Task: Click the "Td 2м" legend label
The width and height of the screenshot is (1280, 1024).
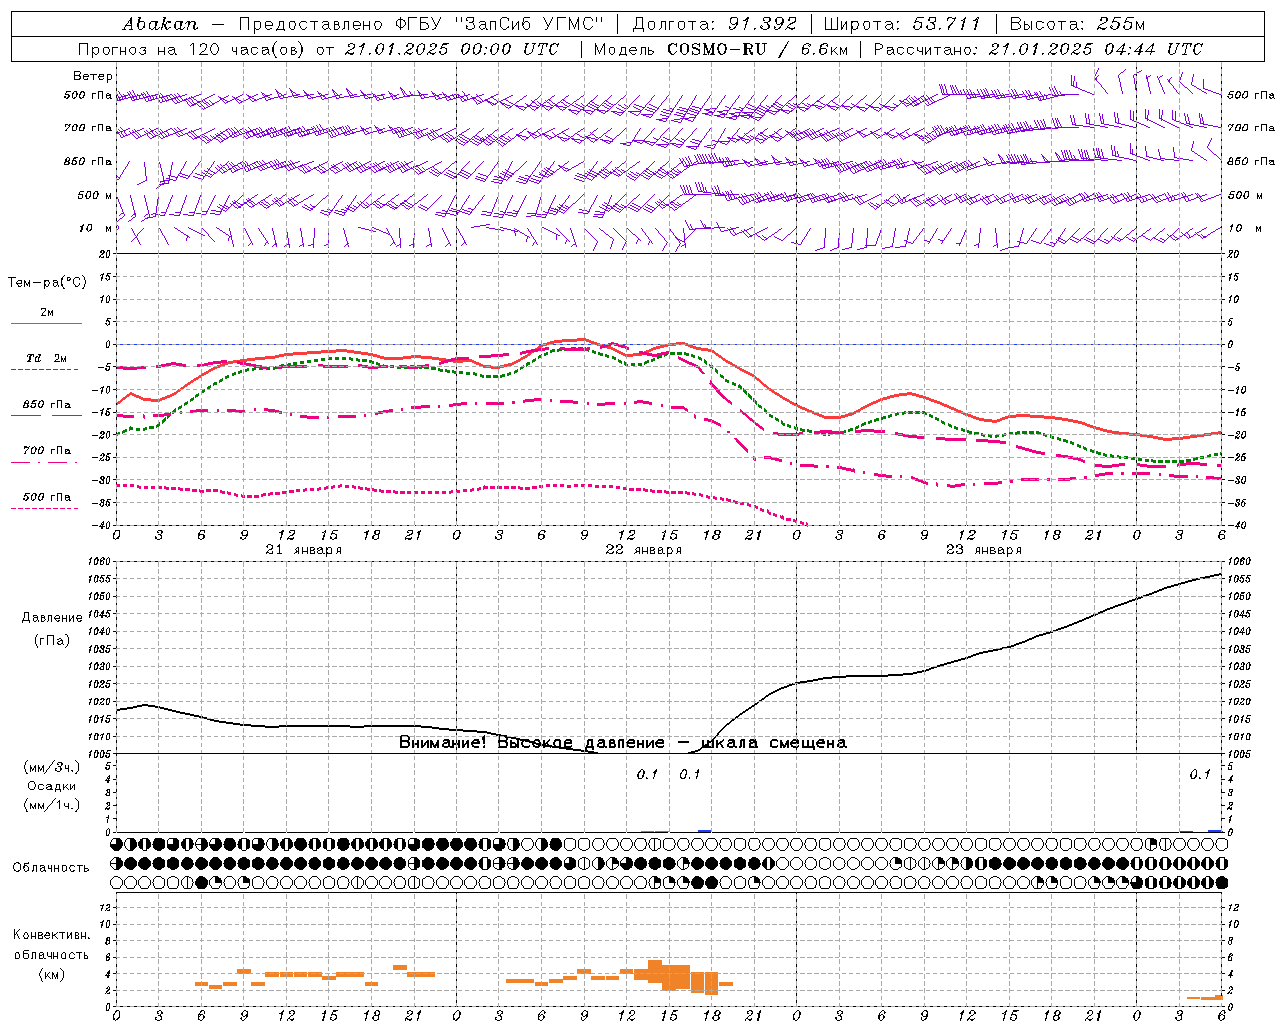Action: point(46,358)
